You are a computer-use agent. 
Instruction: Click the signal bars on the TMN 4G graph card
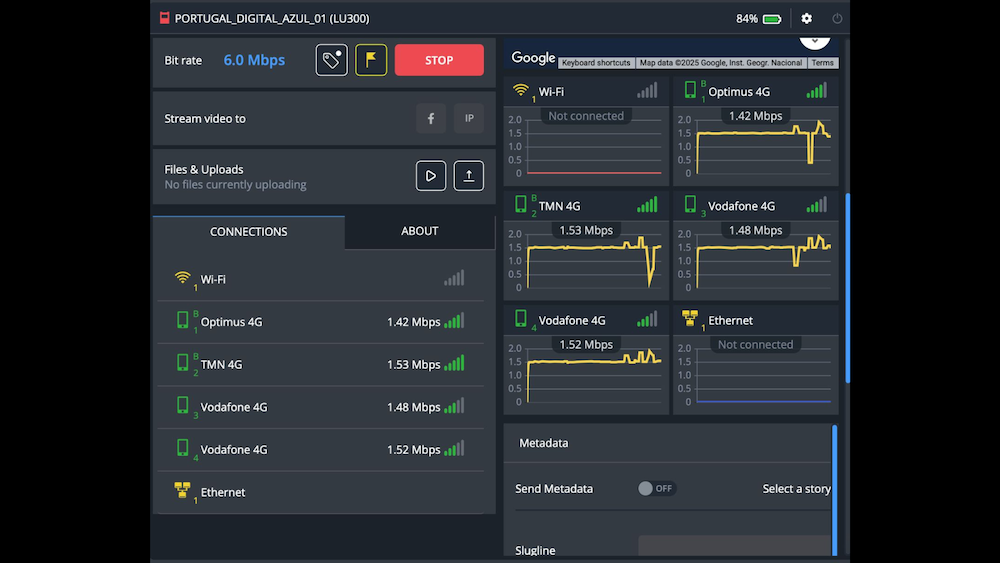click(647, 205)
